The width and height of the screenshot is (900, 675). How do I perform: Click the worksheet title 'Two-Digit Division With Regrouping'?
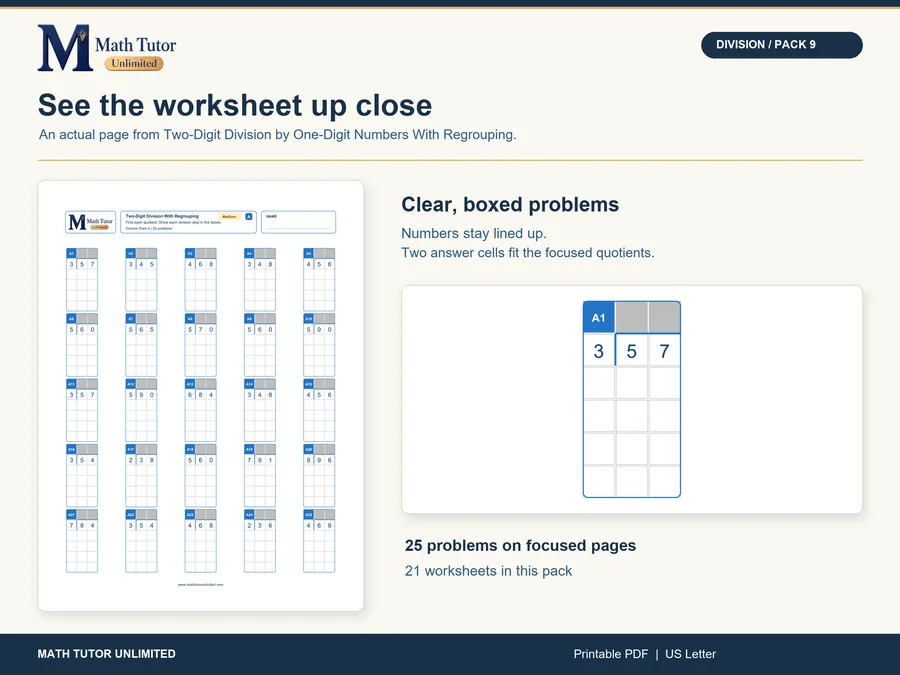[x=162, y=216]
